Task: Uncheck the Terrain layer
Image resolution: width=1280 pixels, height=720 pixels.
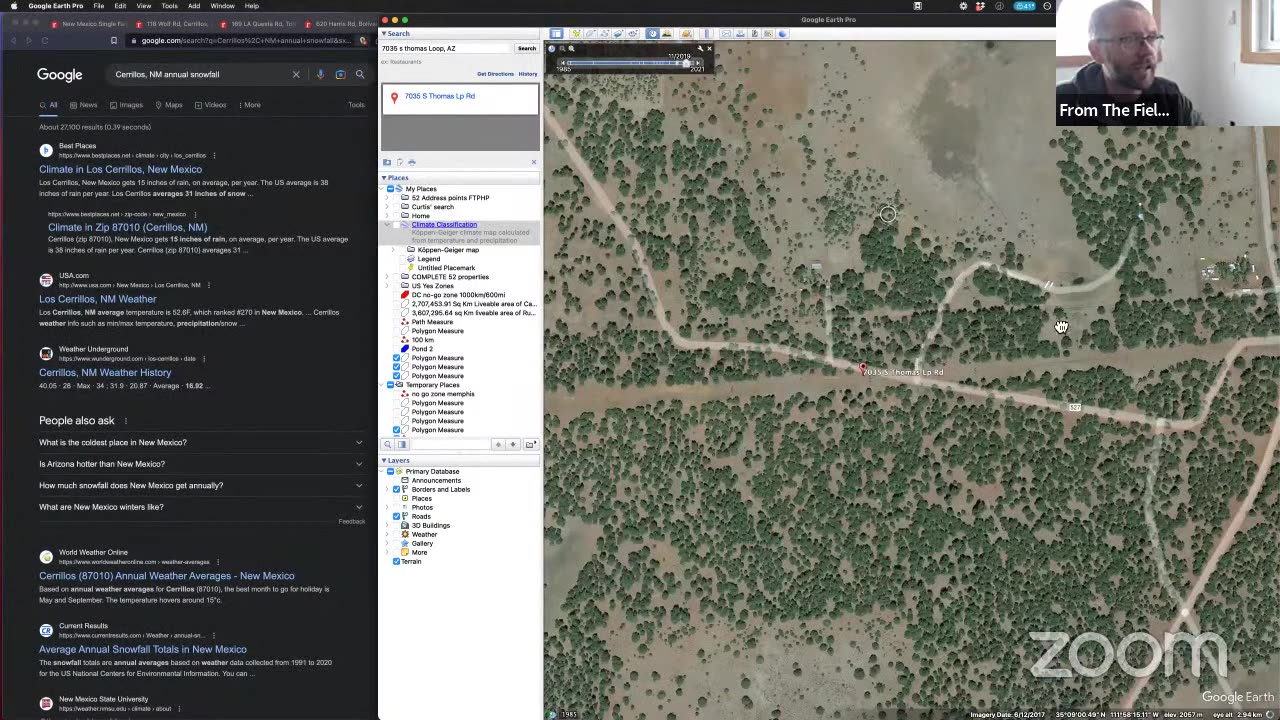Action: pyautogui.click(x=396, y=561)
